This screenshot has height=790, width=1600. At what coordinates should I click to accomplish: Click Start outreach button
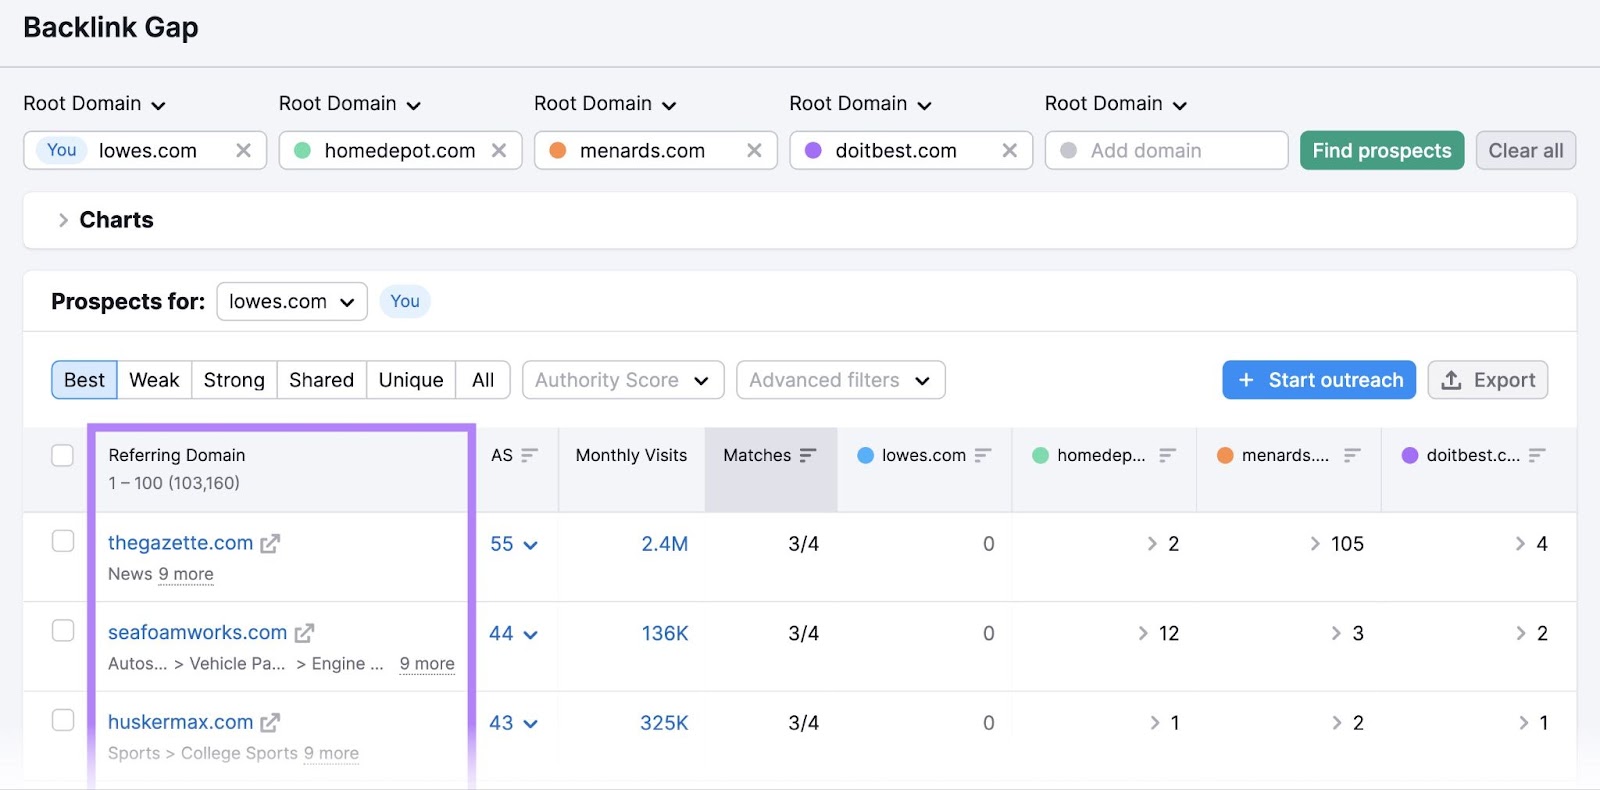click(1319, 380)
